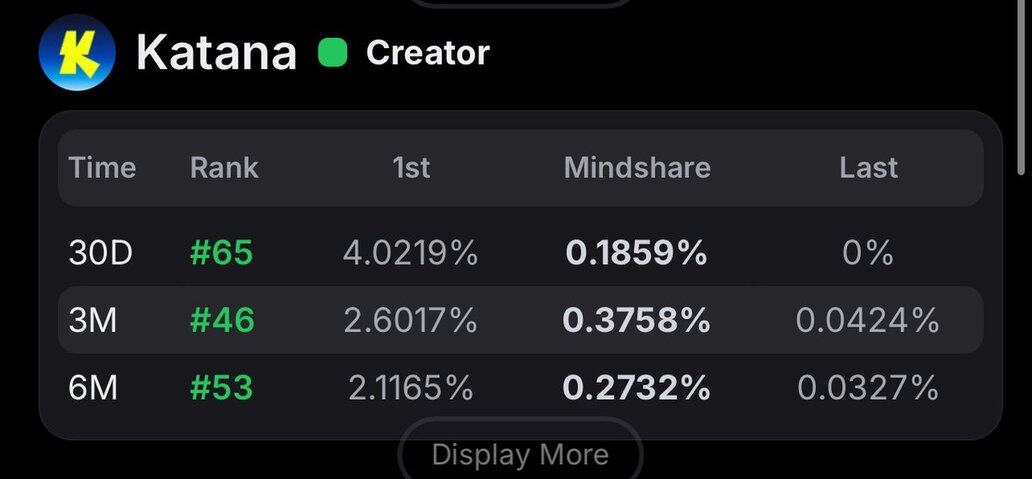Click the vertical scrollbar at right edge
The width and height of the screenshot is (1032, 479).
pyautogui.click(x=1022, y=86)
